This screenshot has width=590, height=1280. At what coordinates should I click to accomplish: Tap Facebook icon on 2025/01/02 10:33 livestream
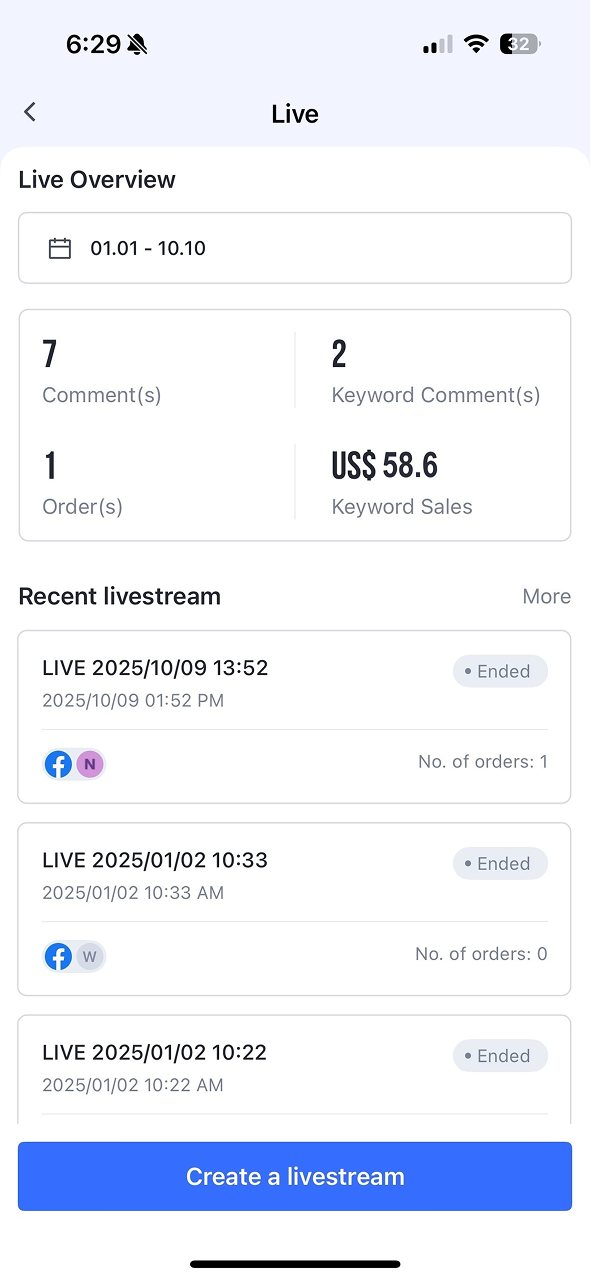coord(59,957)
